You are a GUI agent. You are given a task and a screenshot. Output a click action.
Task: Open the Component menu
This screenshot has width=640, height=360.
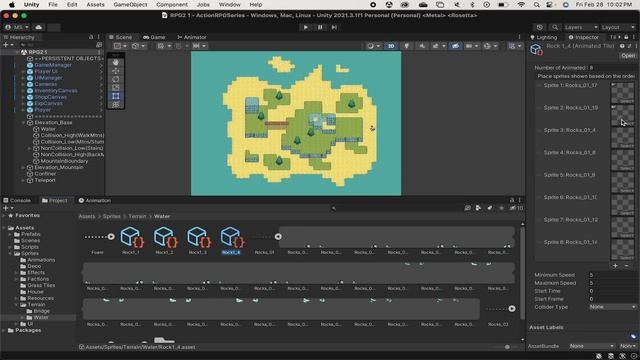pyautogui.click(x=172, y=4)
